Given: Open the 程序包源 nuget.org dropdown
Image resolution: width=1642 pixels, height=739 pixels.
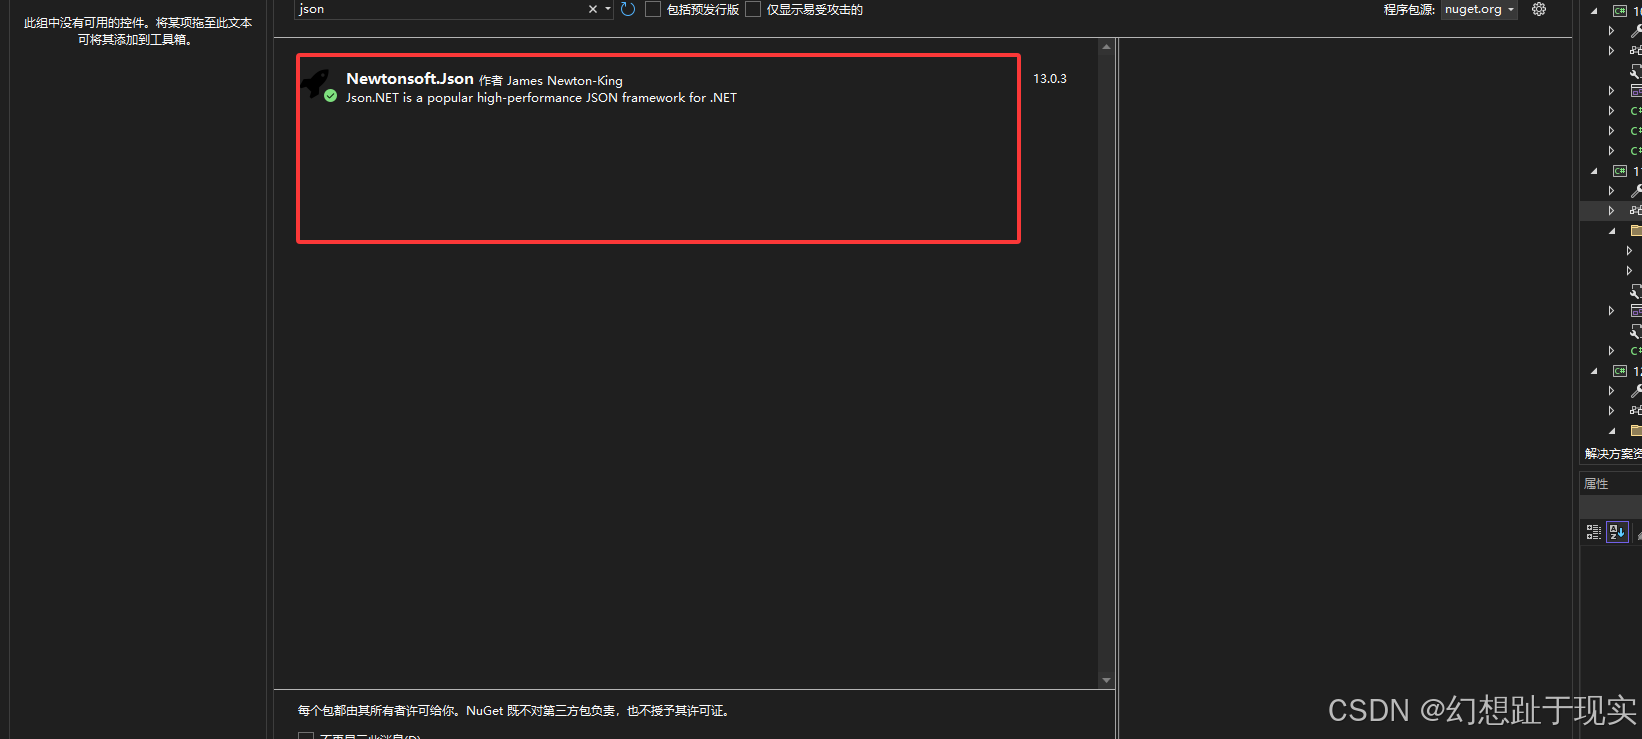Looking at the screenshot, I should point(1479,9).
